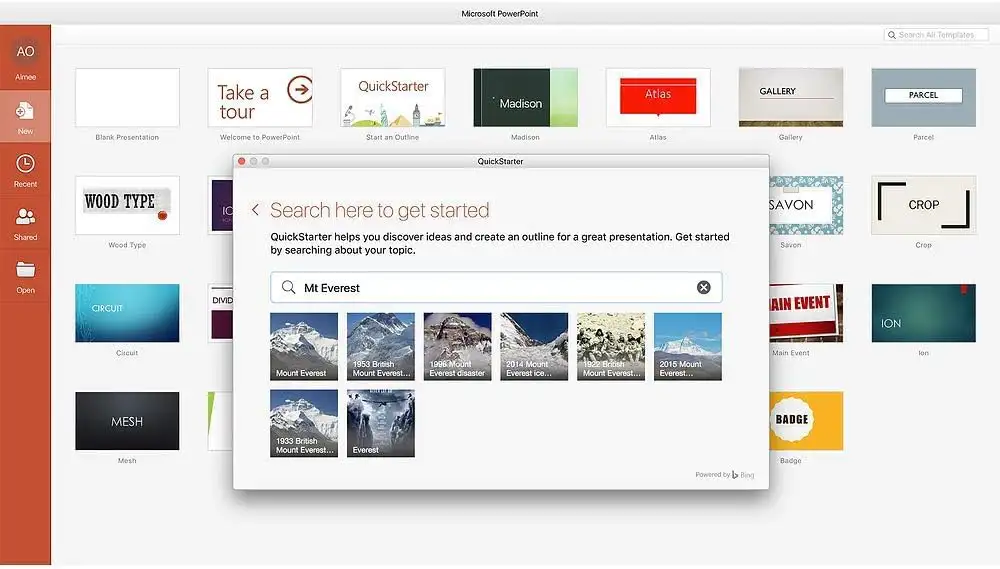Viewport: 1000px width, 569px height.
Task: Pick the 1933 British Mount Everest result
Action: click(304, 423)
